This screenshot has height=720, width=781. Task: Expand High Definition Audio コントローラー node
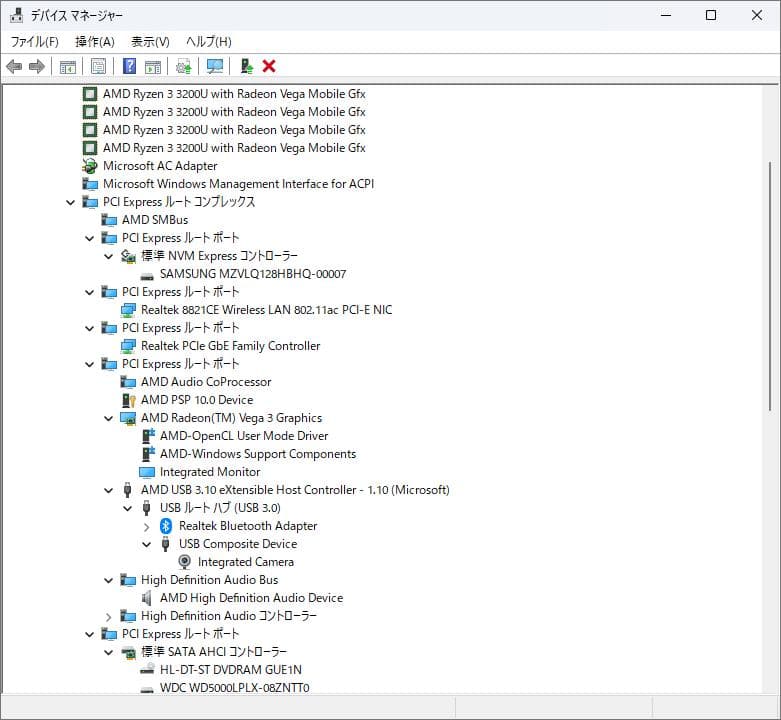(109, 616)
